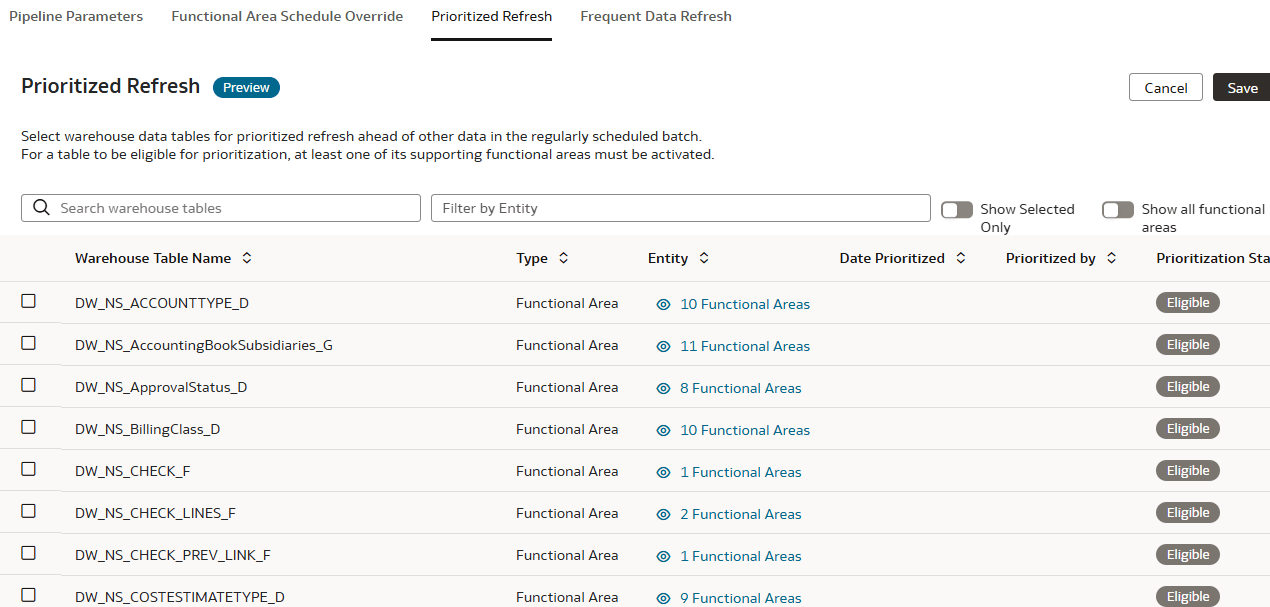Select DW_NS_AccountingBookSubsidiaries_G checkbox

(29, 343)
